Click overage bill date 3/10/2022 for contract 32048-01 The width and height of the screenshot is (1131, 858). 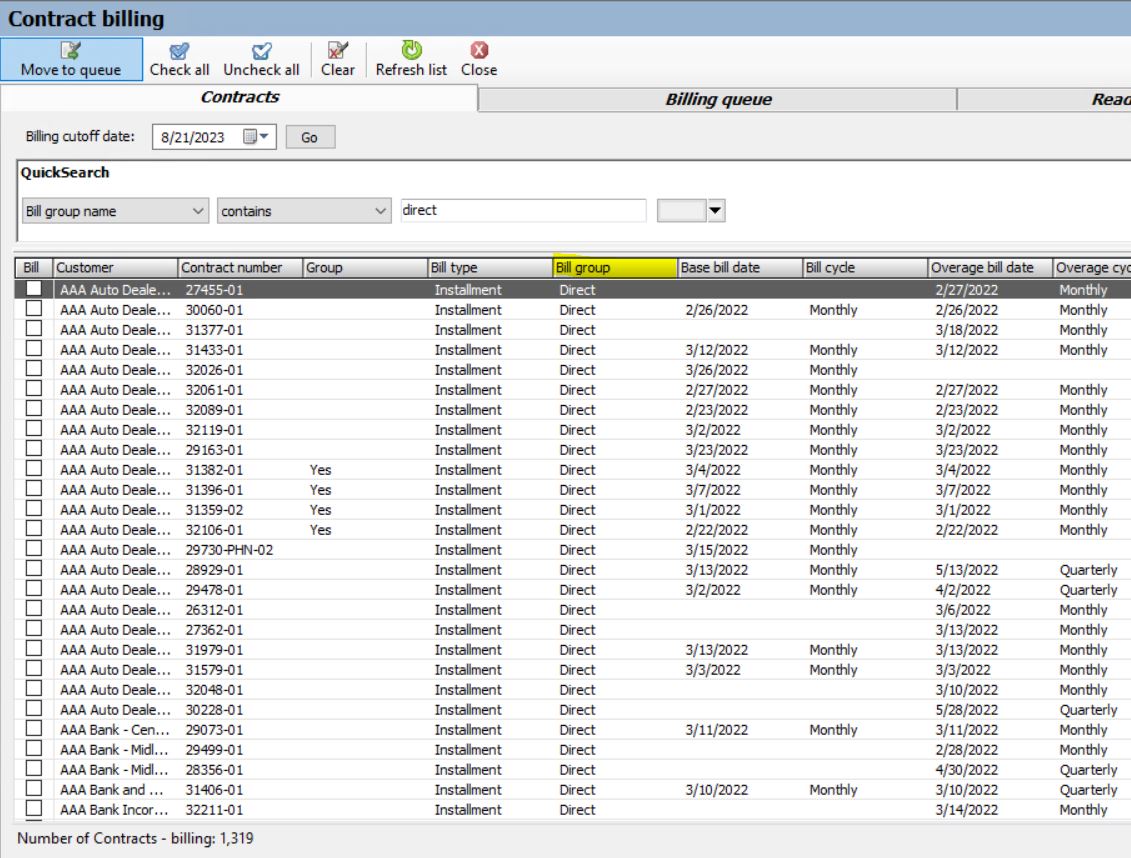click(x=967, y=690)
